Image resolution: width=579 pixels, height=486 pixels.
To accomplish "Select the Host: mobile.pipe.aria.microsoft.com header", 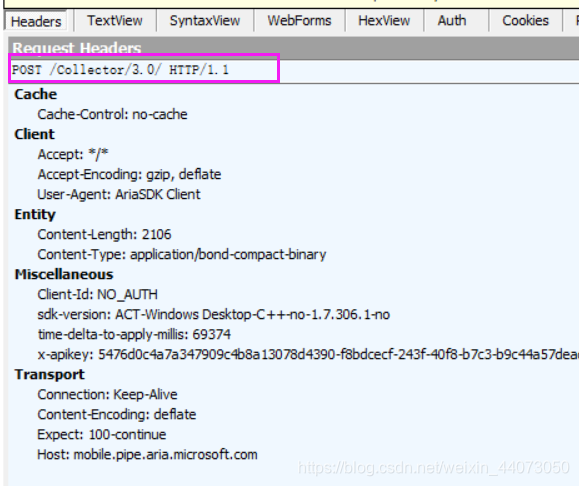I will click(x=147, y=454).
